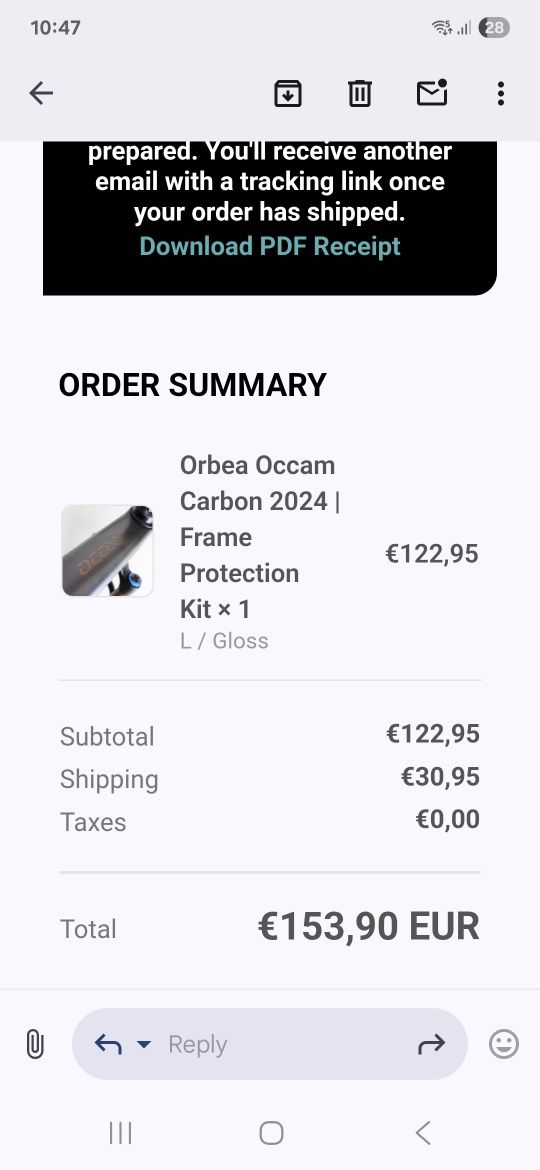Screen dimensions: 540x1170
Task: Expand the reply options dropdown arrow
Action: click(x=144, y=1045)
